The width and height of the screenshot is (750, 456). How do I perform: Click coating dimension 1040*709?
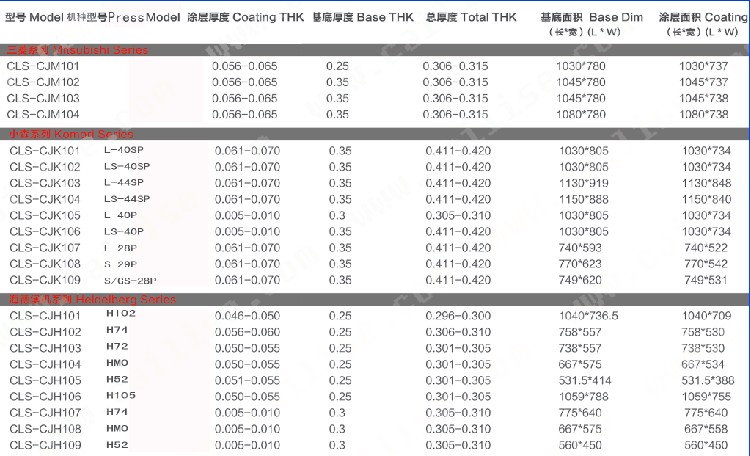[706, 316]
